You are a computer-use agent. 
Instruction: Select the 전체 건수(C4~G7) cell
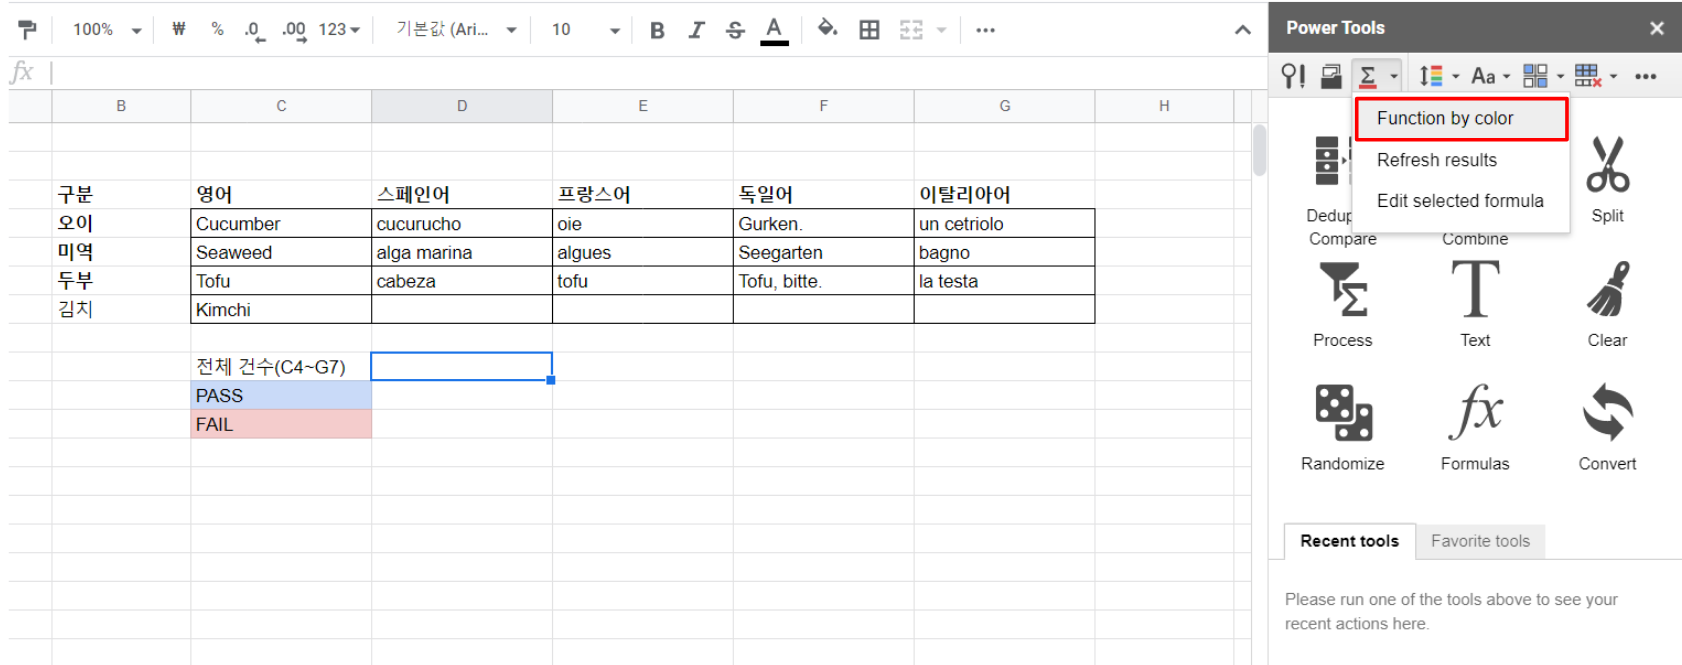pyautogui.click(x=281, y=367)
